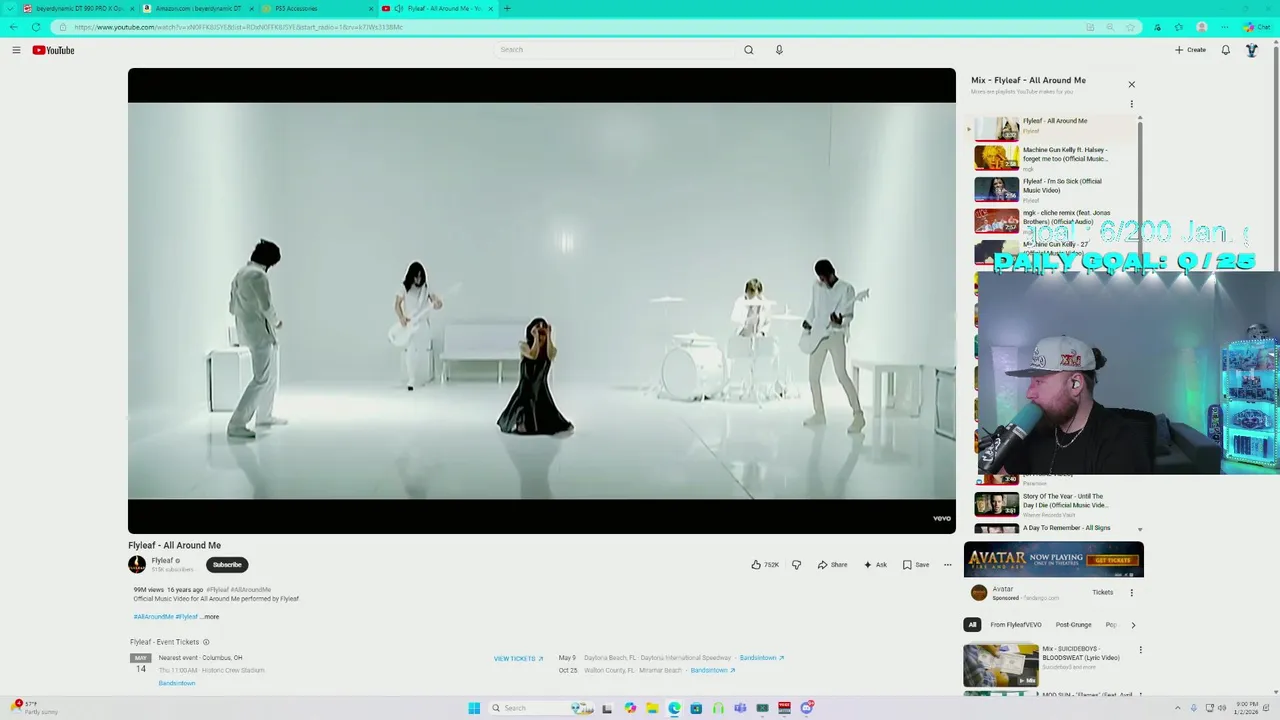
Task: Select the All filter chip
Action: [x=971, y=625]
